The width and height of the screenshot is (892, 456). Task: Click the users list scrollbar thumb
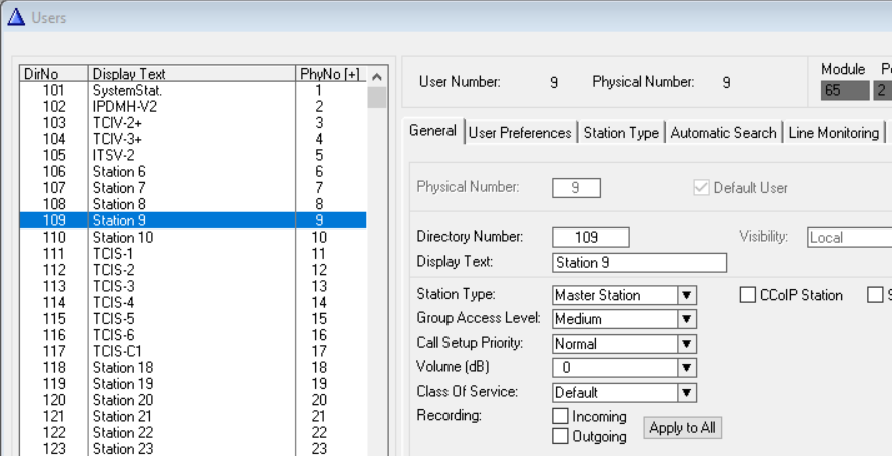pos(377,97)
